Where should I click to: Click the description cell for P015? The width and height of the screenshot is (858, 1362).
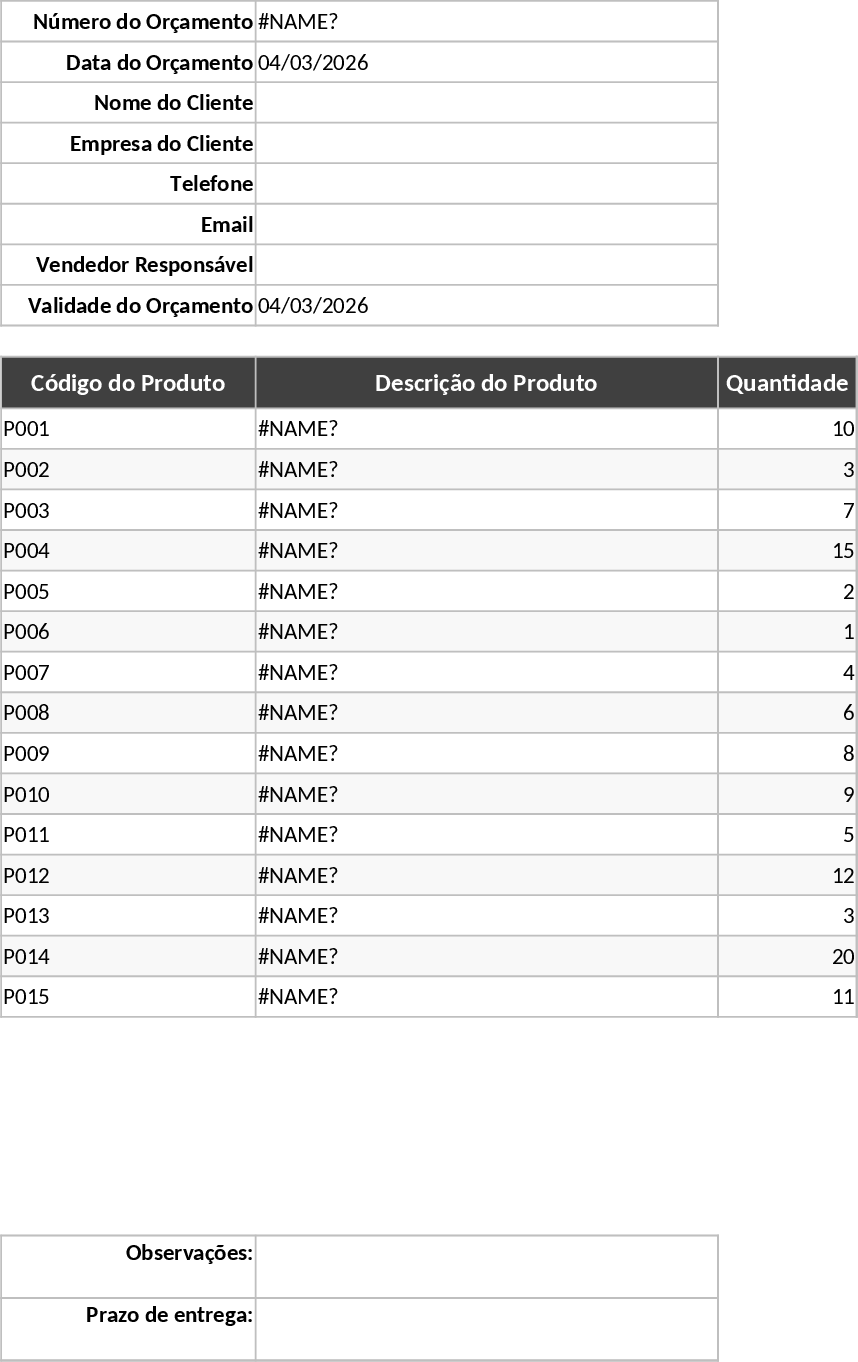[486, 997]
